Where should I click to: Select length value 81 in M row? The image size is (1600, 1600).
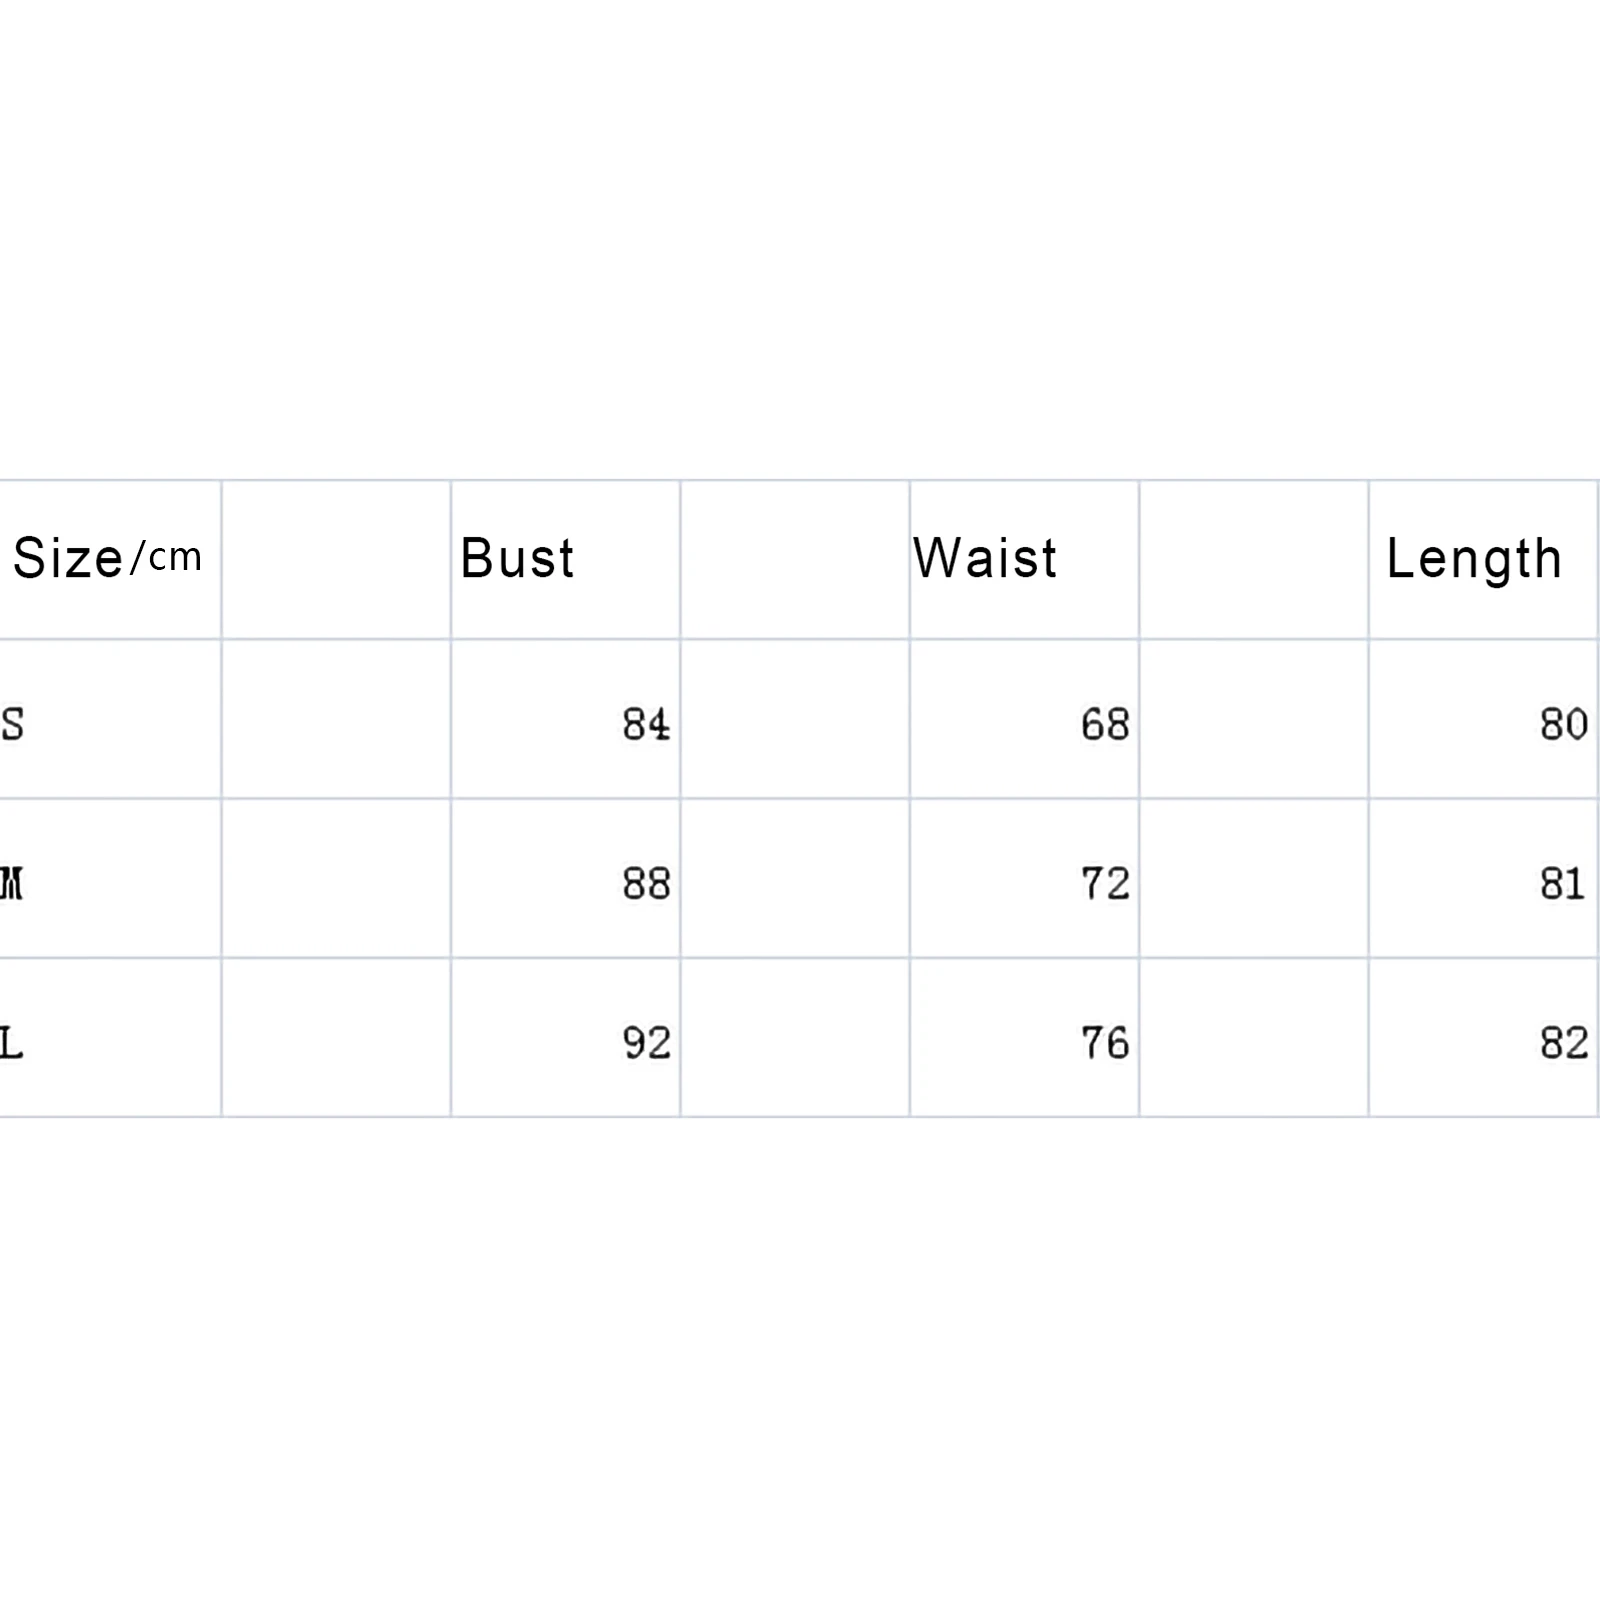(1563, 884)
